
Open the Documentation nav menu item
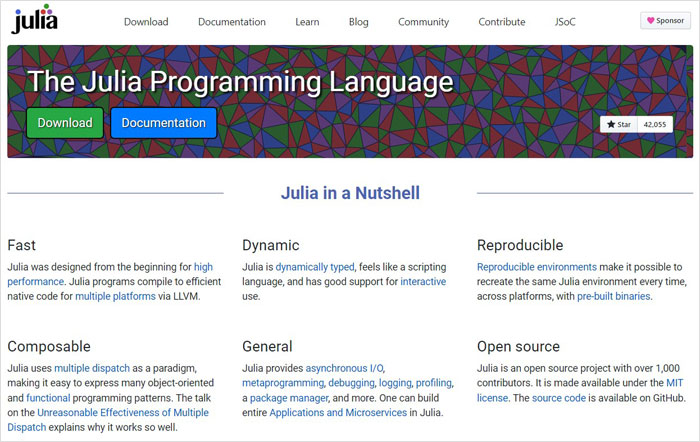(232, 22)
